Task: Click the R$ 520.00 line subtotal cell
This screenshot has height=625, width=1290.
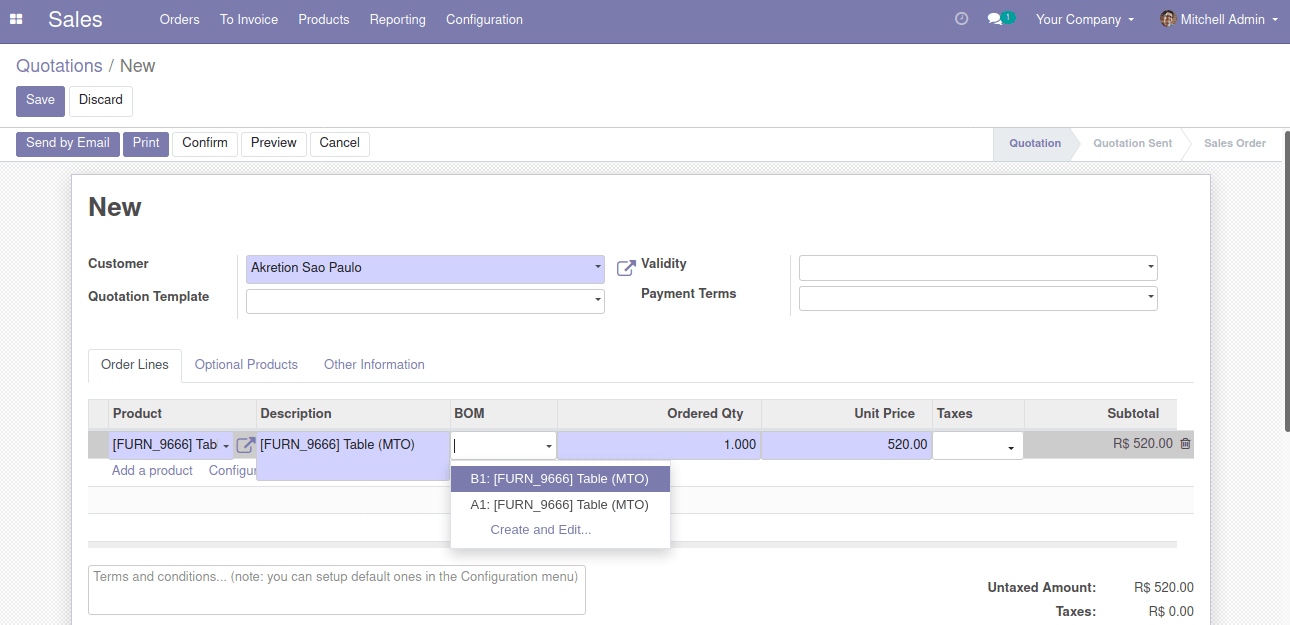Action: pos(1100,444)
